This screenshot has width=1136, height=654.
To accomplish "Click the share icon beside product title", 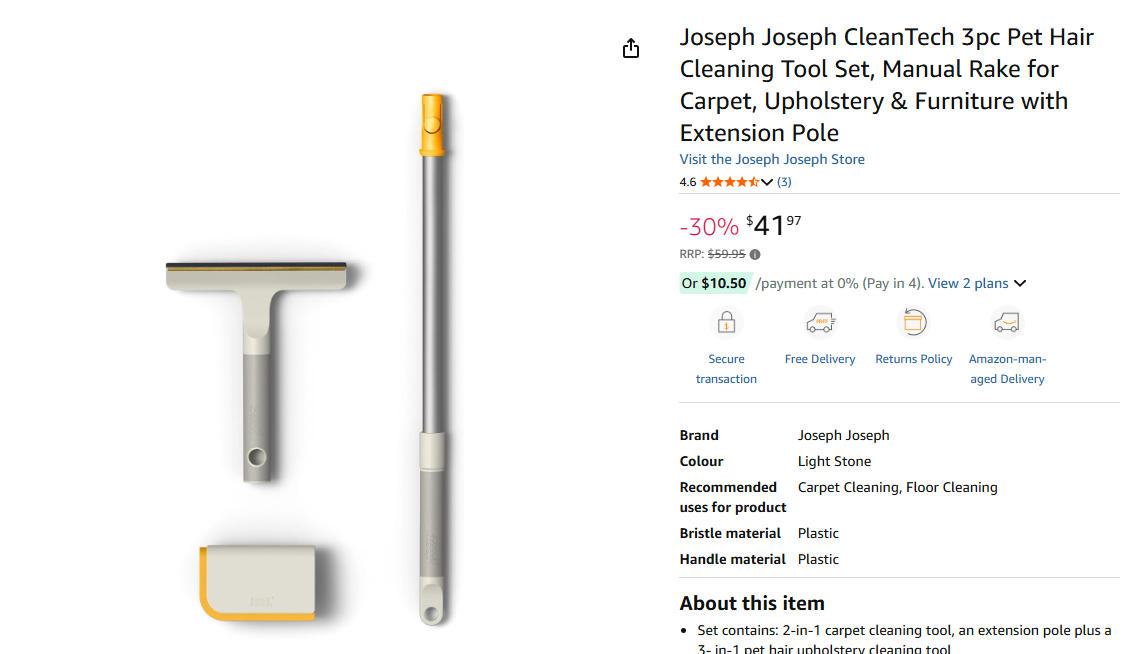I will point(631,48).
